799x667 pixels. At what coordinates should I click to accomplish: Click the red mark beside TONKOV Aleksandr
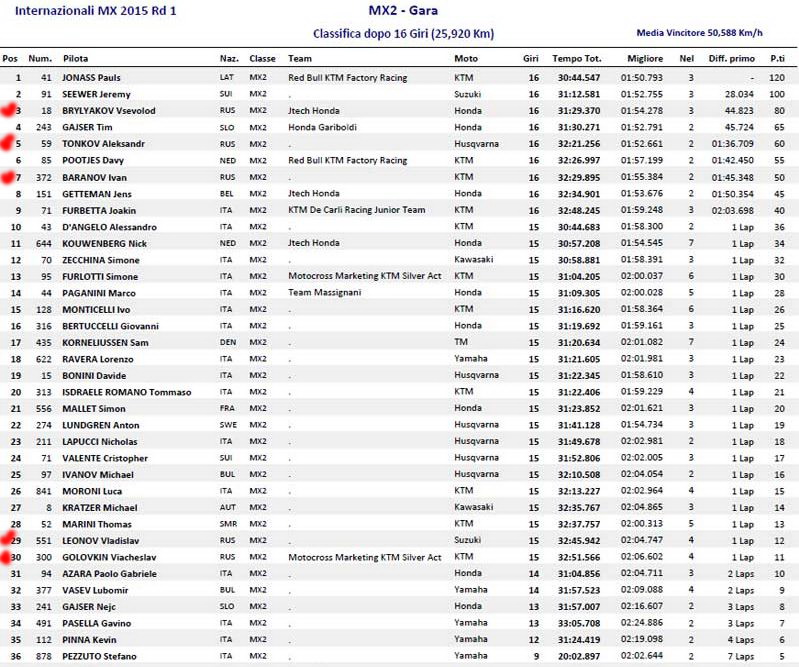[x=9, y=142]
